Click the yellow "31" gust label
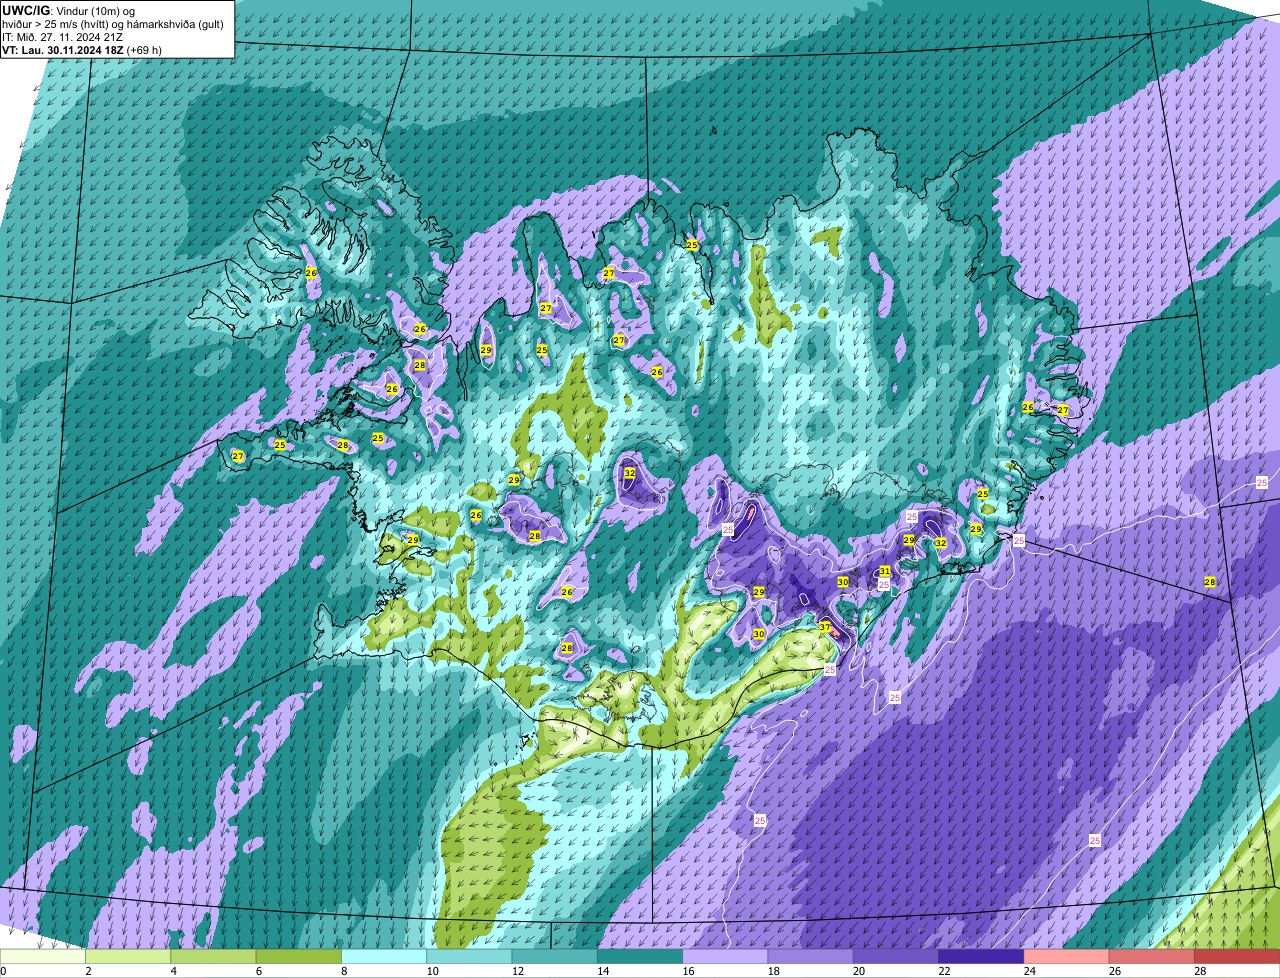Screen dimensions: 1280x978 (885, 571)
